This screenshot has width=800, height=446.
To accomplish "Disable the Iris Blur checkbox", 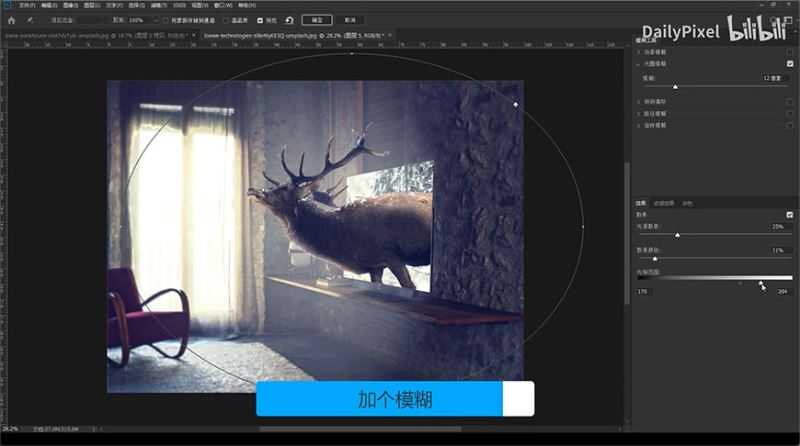I will click(x=790, y=63).
